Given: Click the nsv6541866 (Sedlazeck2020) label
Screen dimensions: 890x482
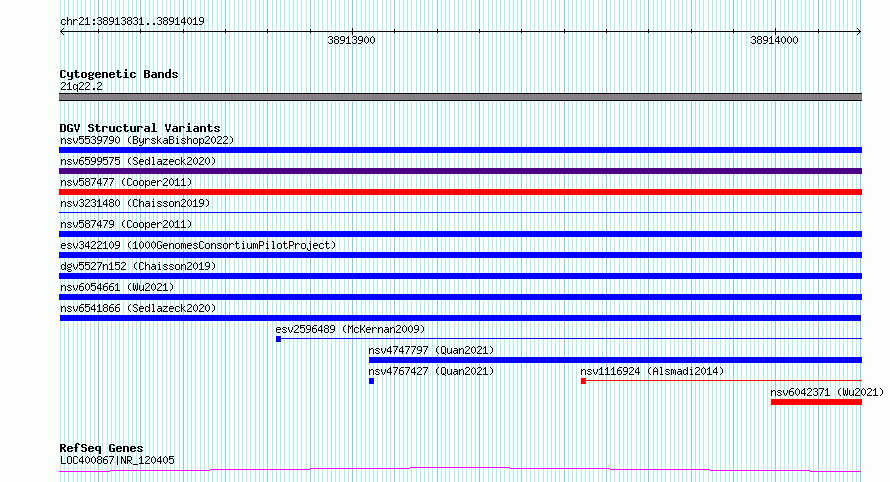Looking at the screenshot, I should coord(138,308).
